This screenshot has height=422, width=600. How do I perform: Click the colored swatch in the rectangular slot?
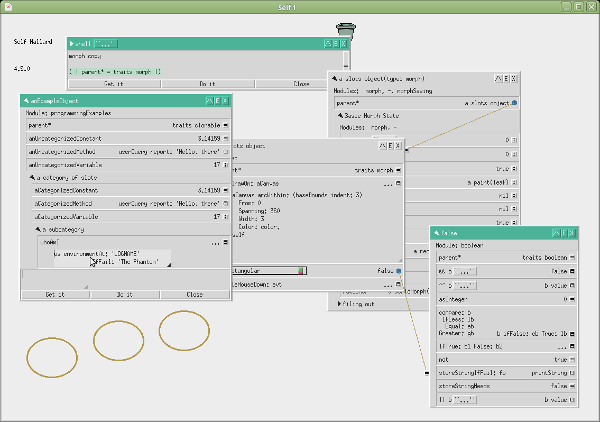pos(302,270)
